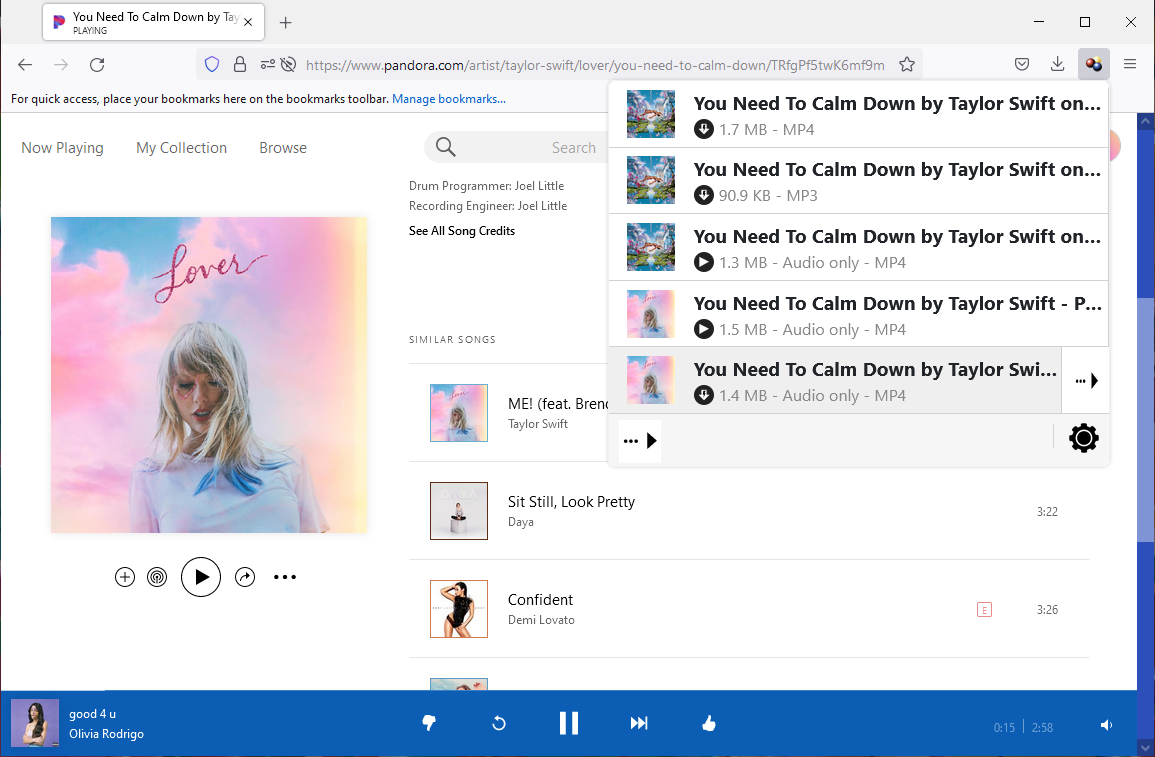Click the thumbs up icon in player bar

pos(709,724)
